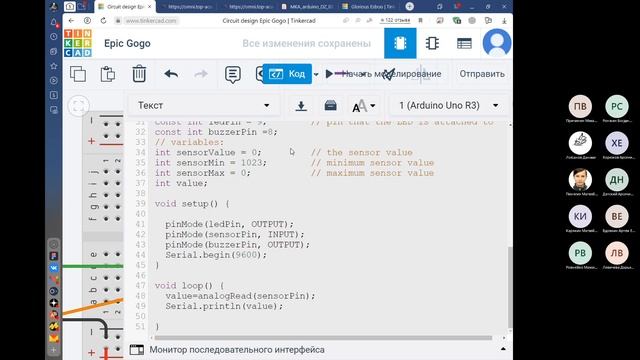Click the 122 отзыва reviews link
The width and height of the screenshot is (640, 360).
click(395, 20)
